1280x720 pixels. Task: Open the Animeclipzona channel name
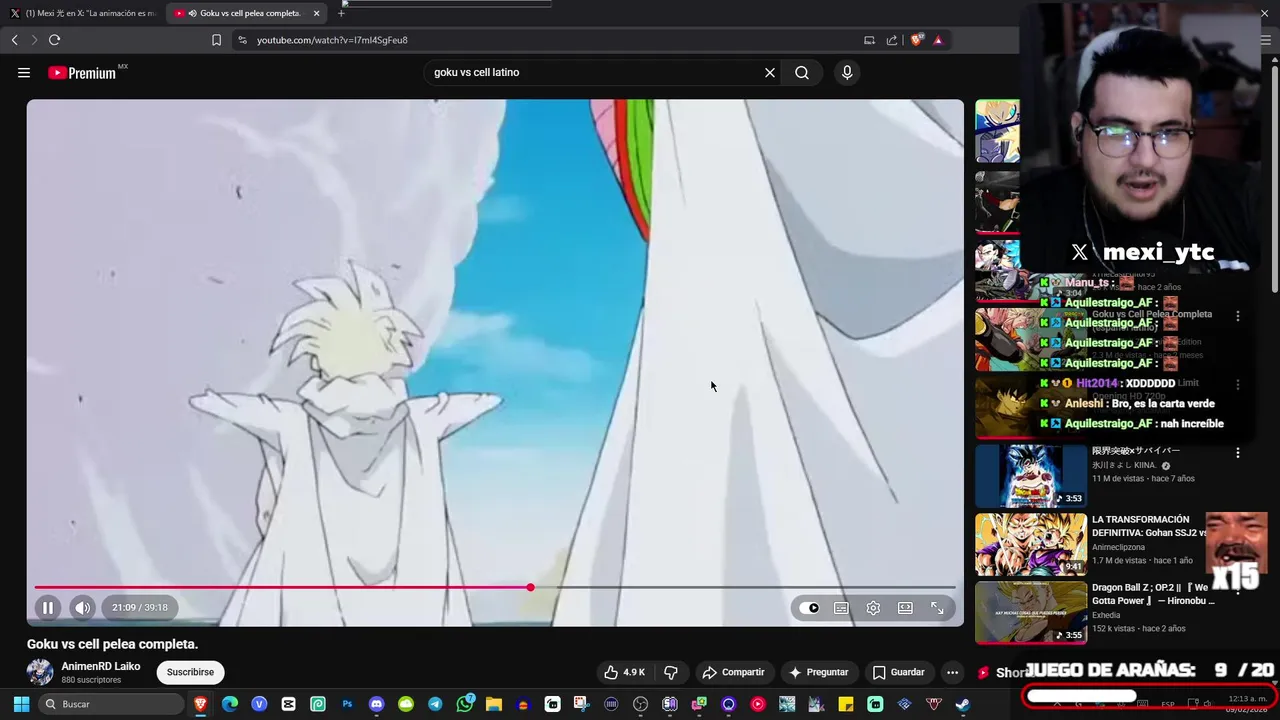(x=1120, y=547)
